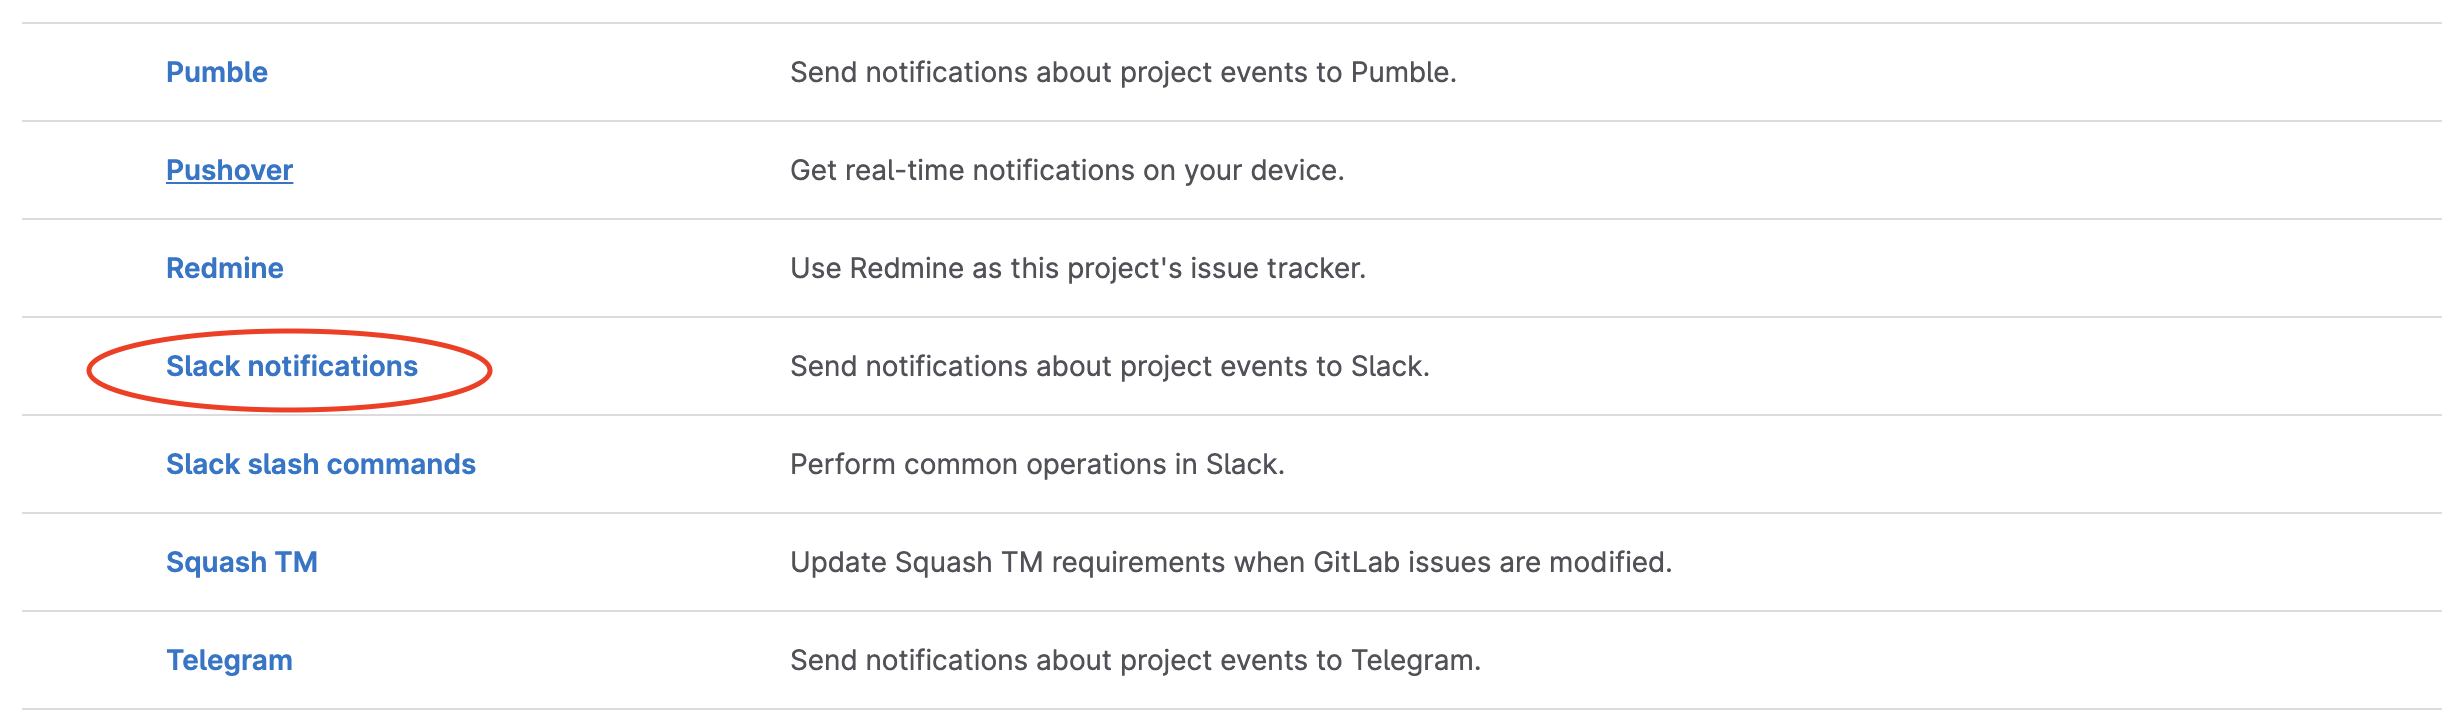Click the Telegram notifications description text

(1135, 660)
